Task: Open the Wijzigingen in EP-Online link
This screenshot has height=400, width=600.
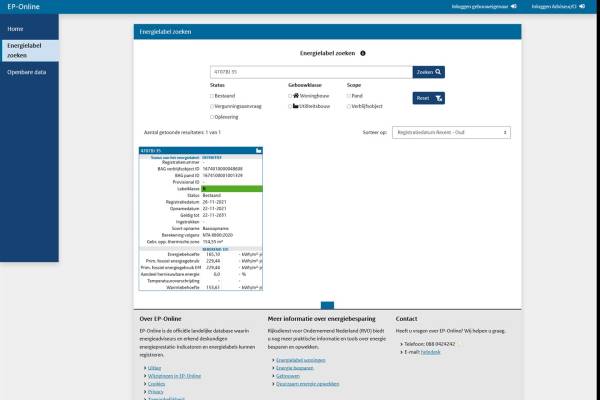Action: coord(174,376)
